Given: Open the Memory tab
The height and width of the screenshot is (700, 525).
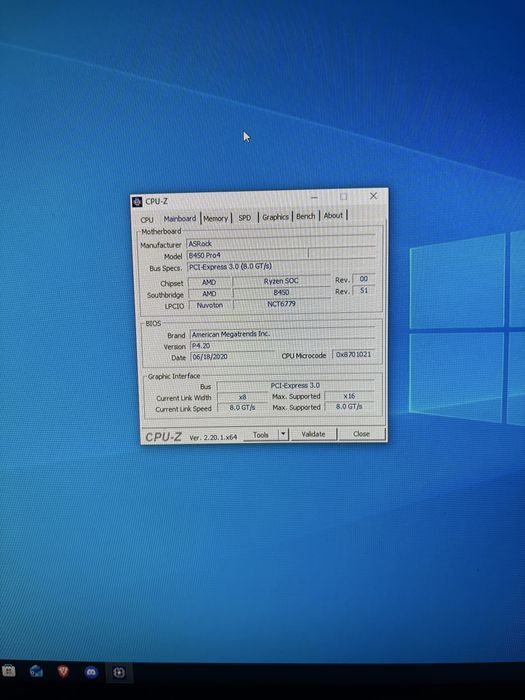Looking at the screenshot, I should 216,218.
